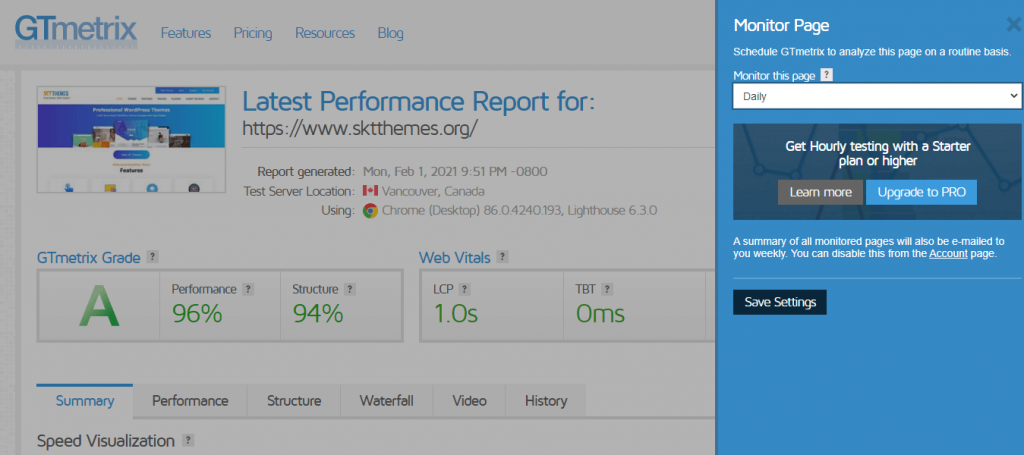The height and width of the screenshot is (455, 1024).
Task: Click the Learn more button
Action: [x=820, y=192]
